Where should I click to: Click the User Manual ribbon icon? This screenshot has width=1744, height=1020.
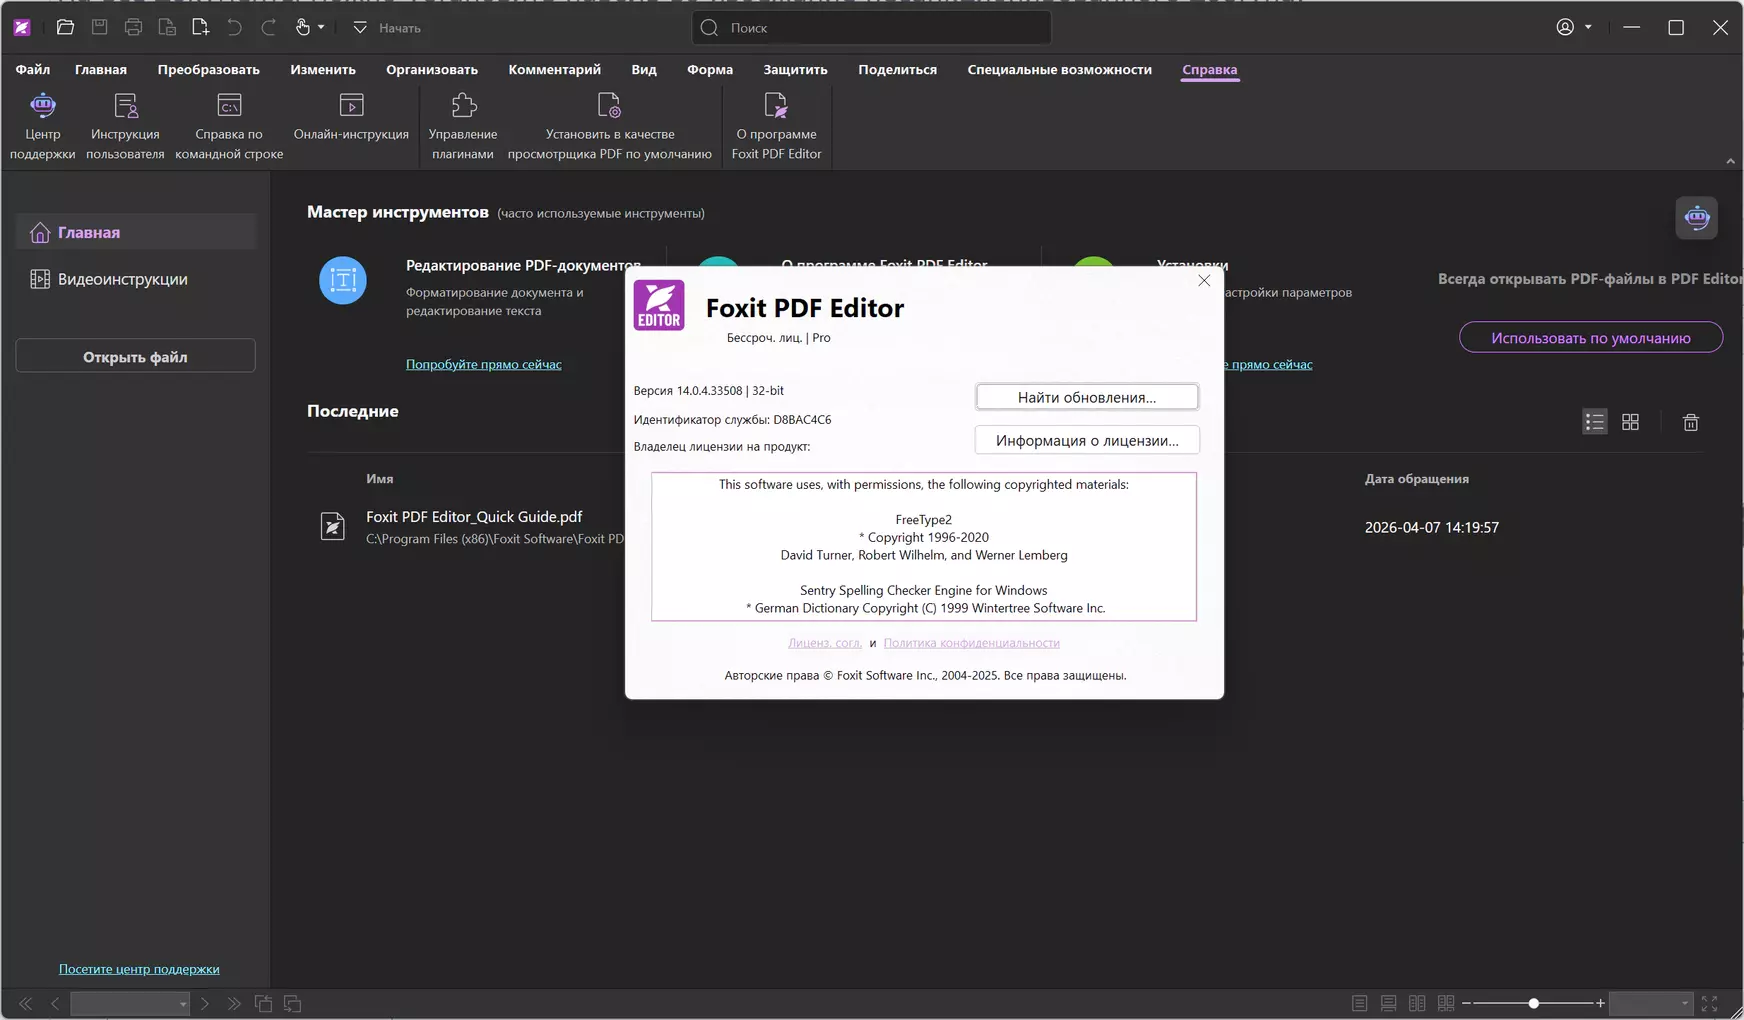[125, 106]
